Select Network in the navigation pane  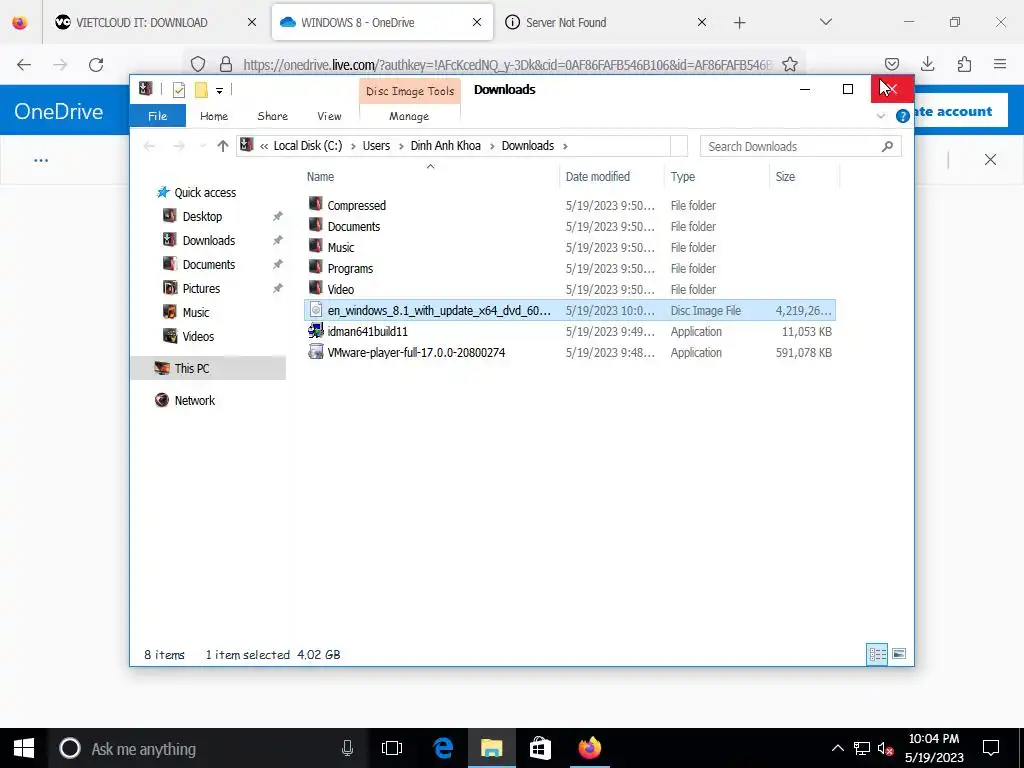(194, 400)
